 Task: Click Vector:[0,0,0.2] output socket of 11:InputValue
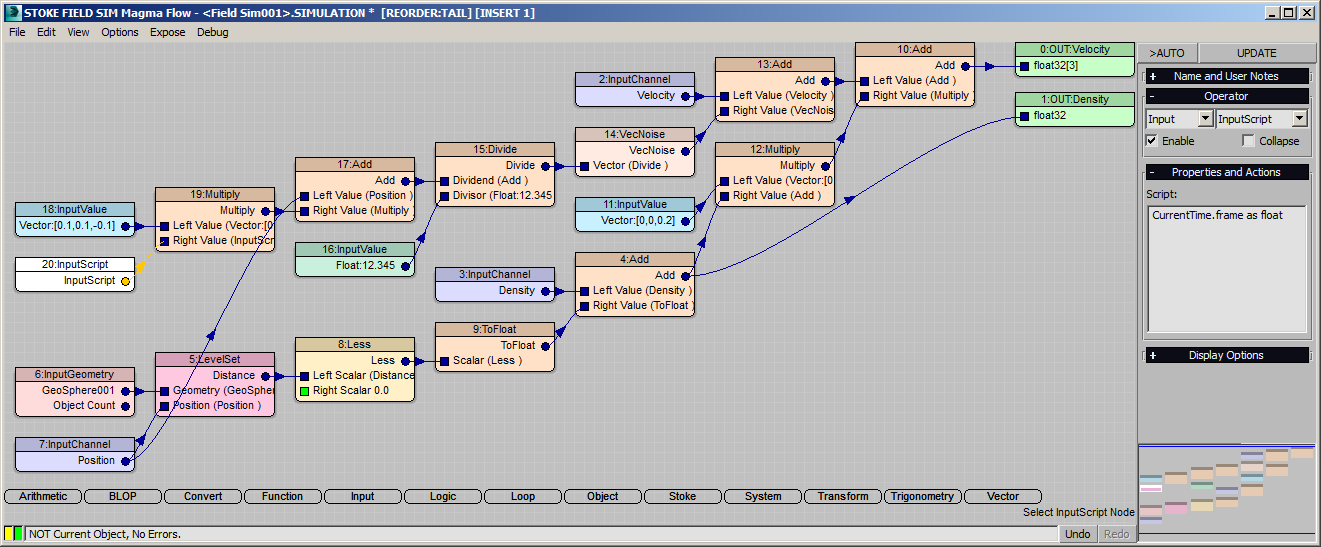685,221
